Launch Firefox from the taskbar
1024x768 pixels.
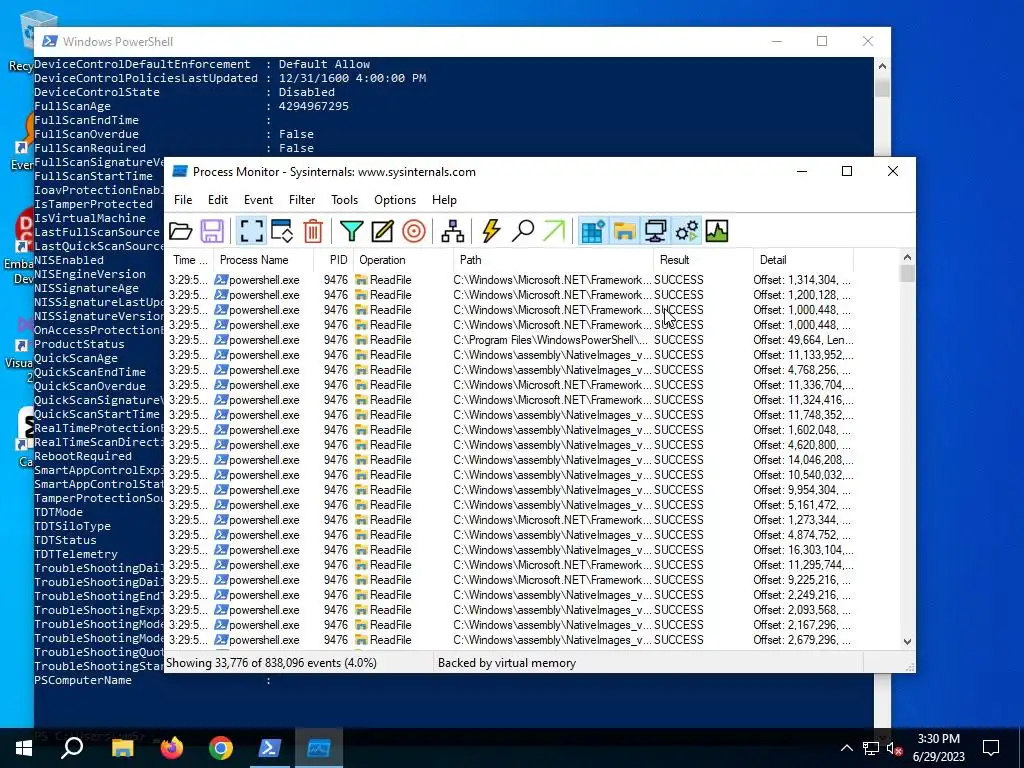point(172,748)
